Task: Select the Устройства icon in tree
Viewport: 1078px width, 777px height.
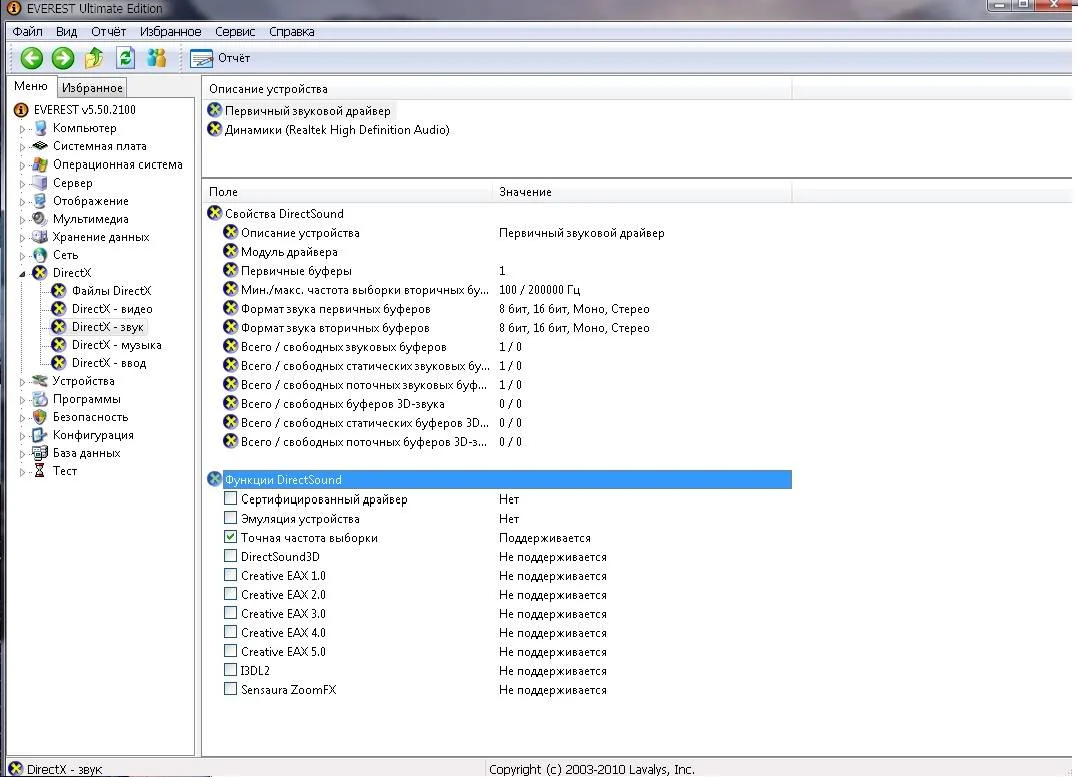Action: (x=41, y=381)
